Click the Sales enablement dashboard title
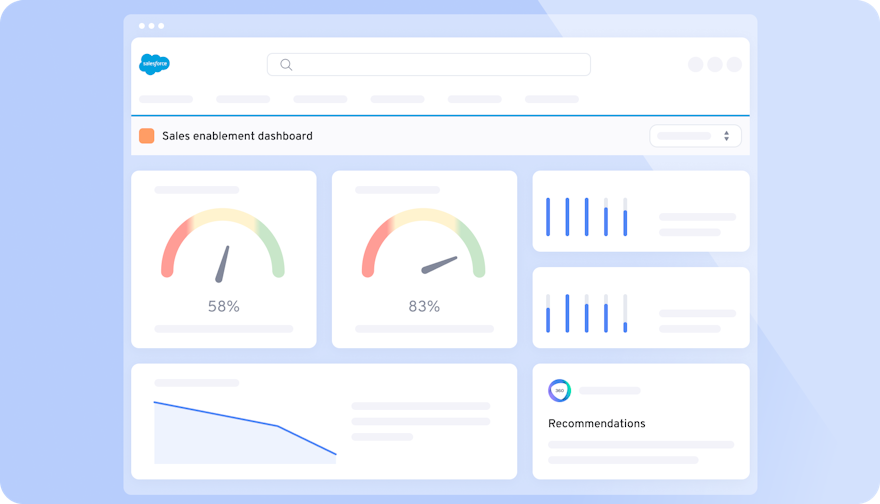 click(237, 136)
